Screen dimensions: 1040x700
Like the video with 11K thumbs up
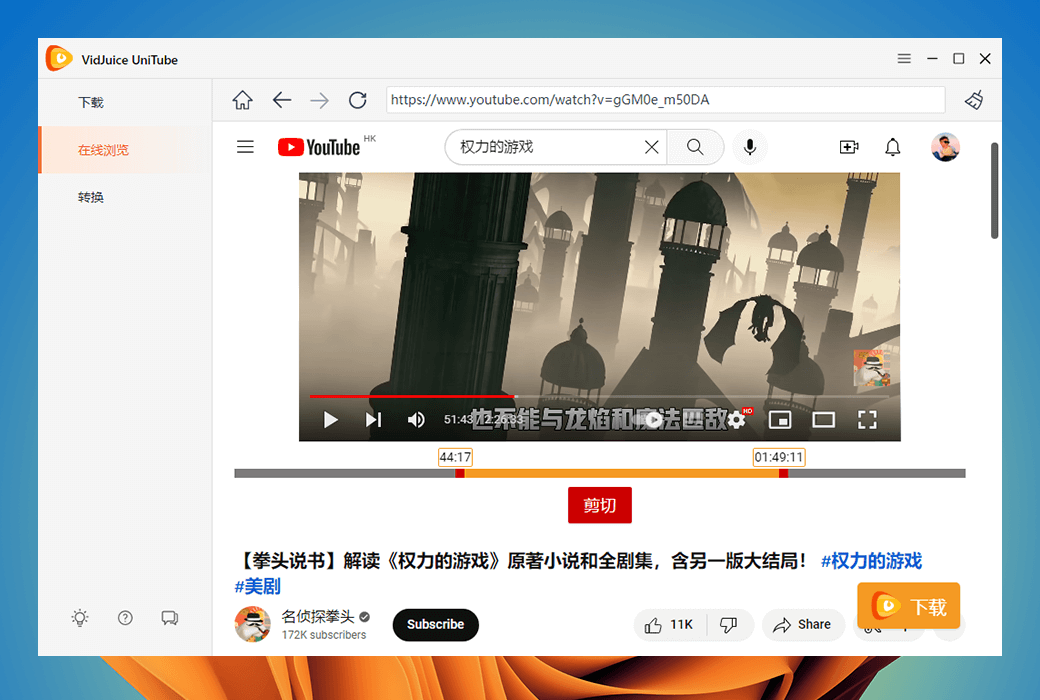click(x=669, y=624)
